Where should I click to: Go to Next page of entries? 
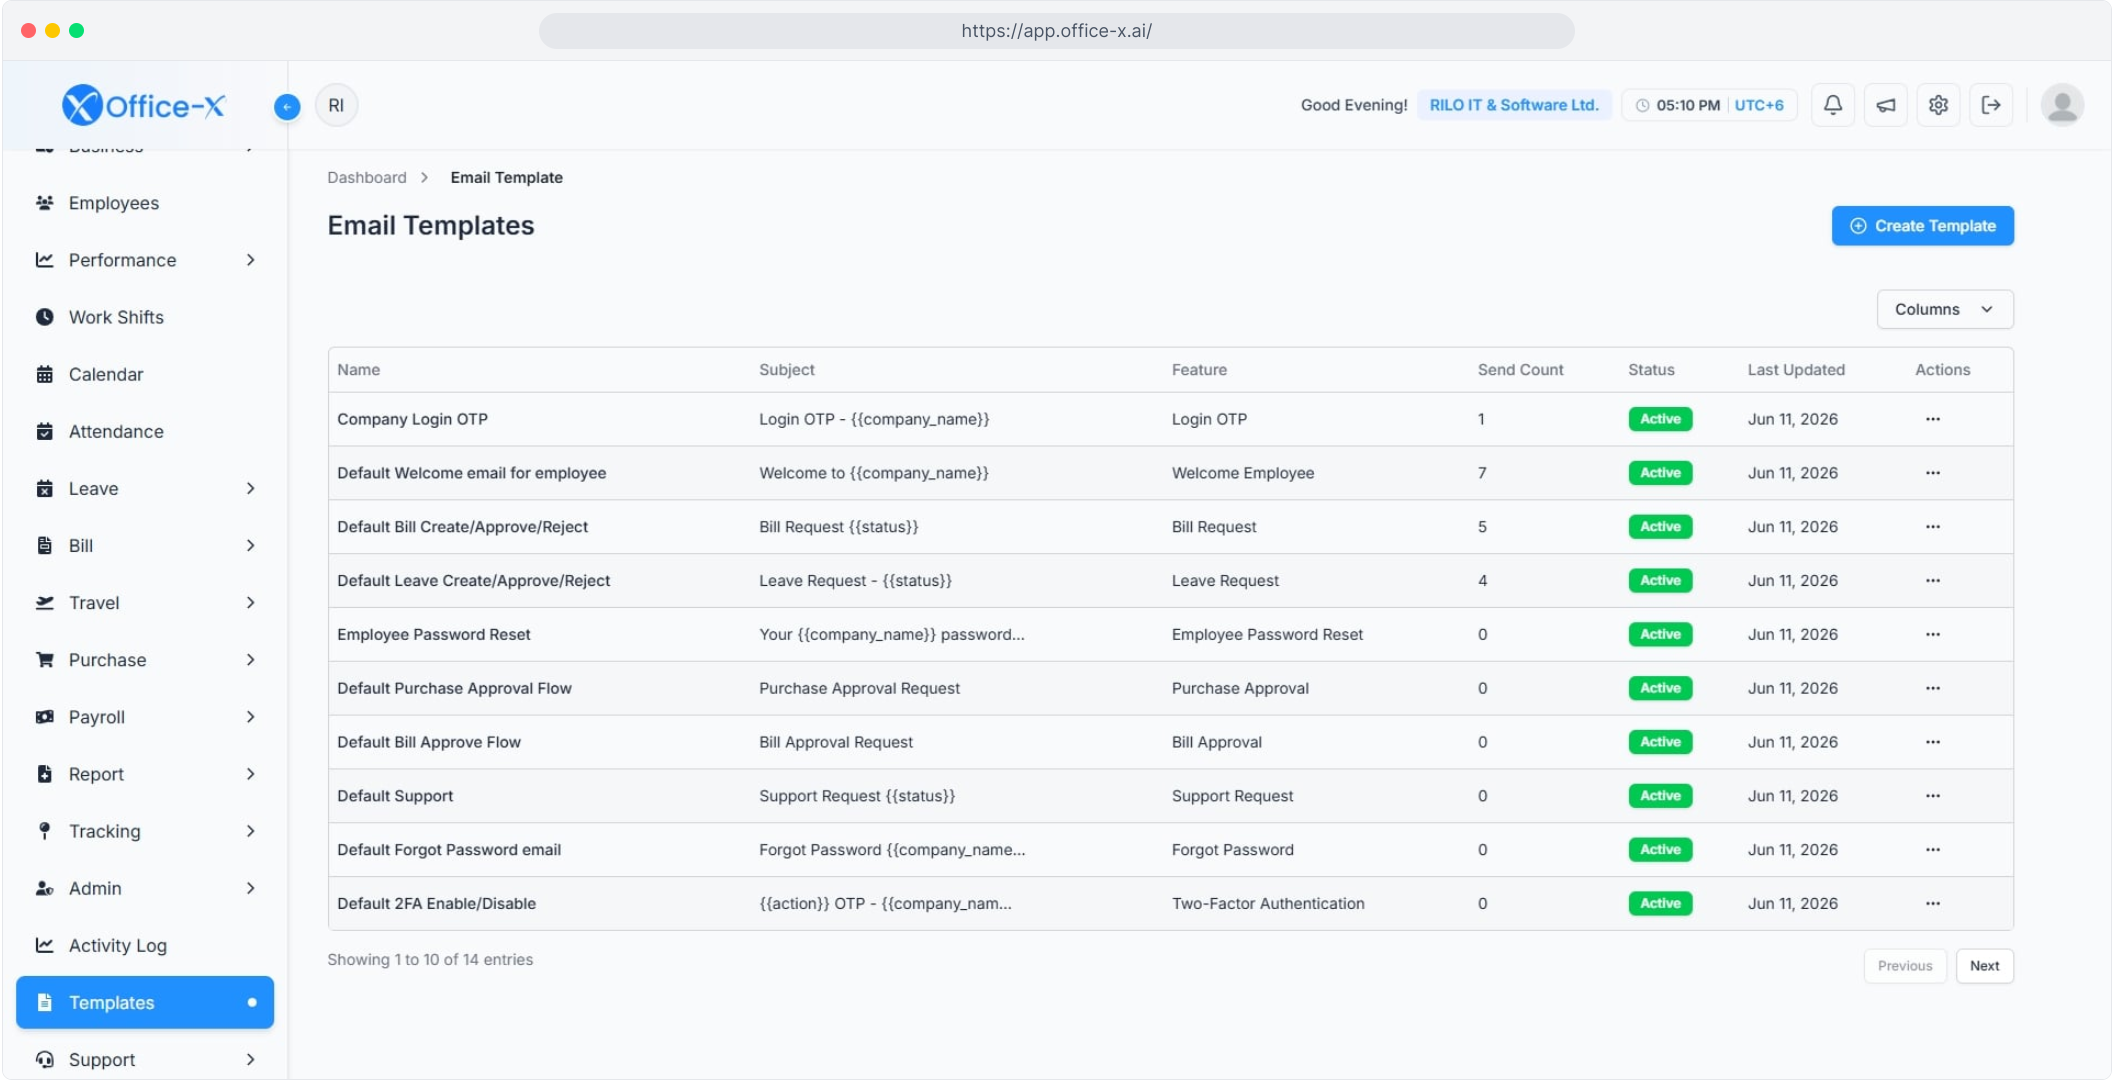(1984, 966)
